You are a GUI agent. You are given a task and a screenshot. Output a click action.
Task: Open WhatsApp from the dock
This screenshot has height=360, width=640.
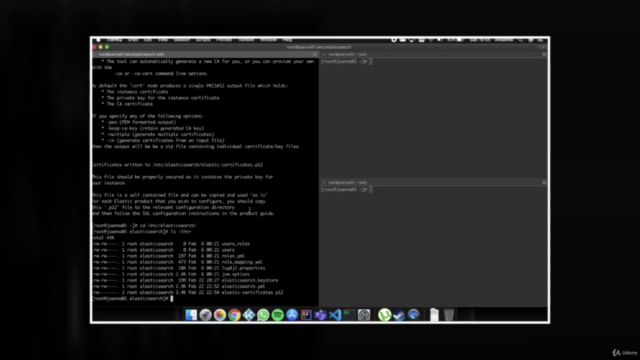(x=263, y=315)
